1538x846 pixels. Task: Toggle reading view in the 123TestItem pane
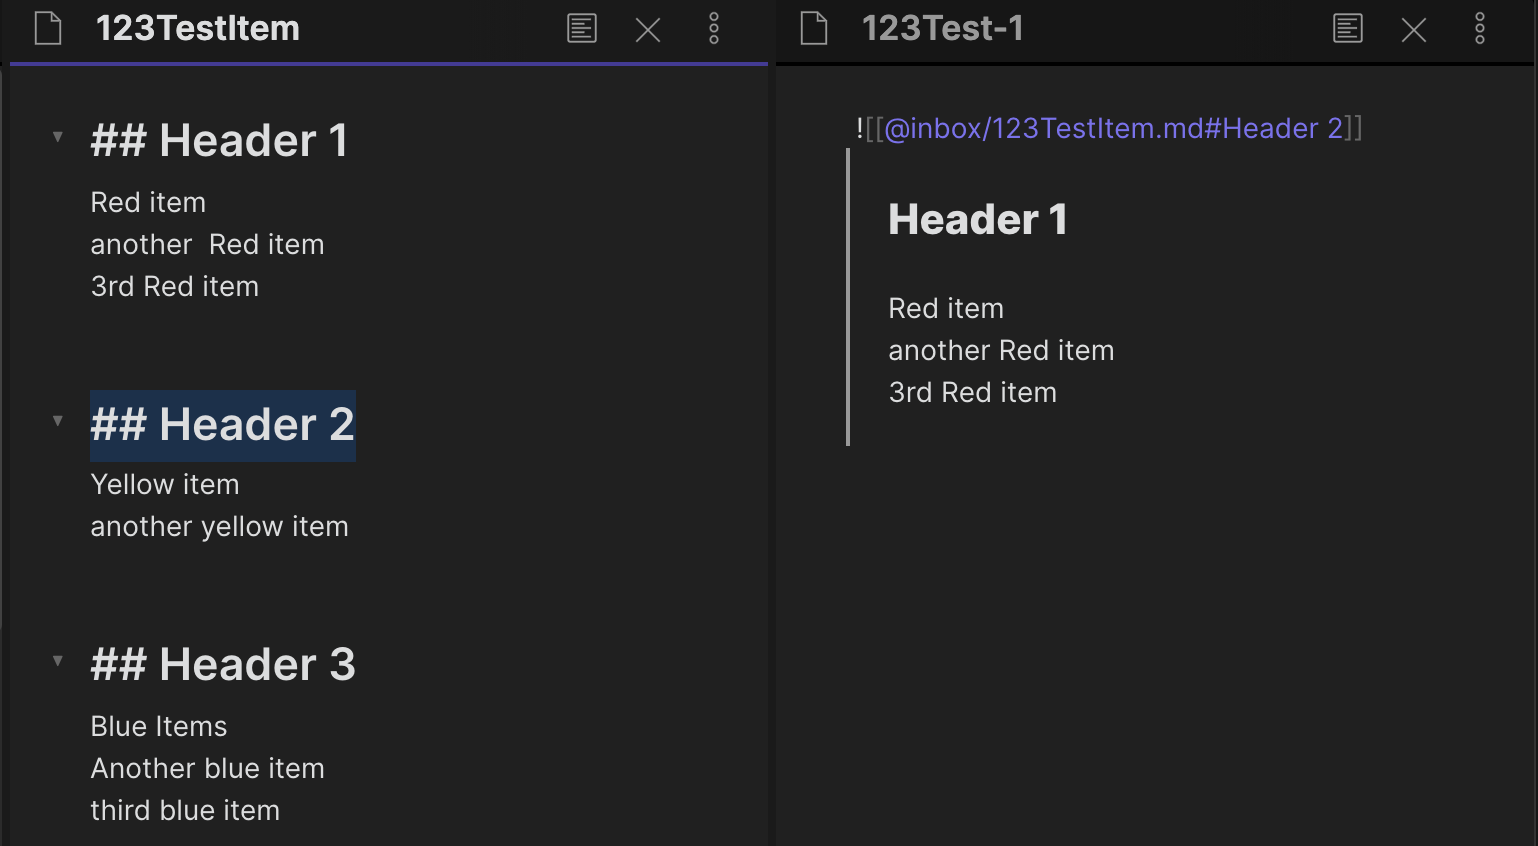[581, 29]
